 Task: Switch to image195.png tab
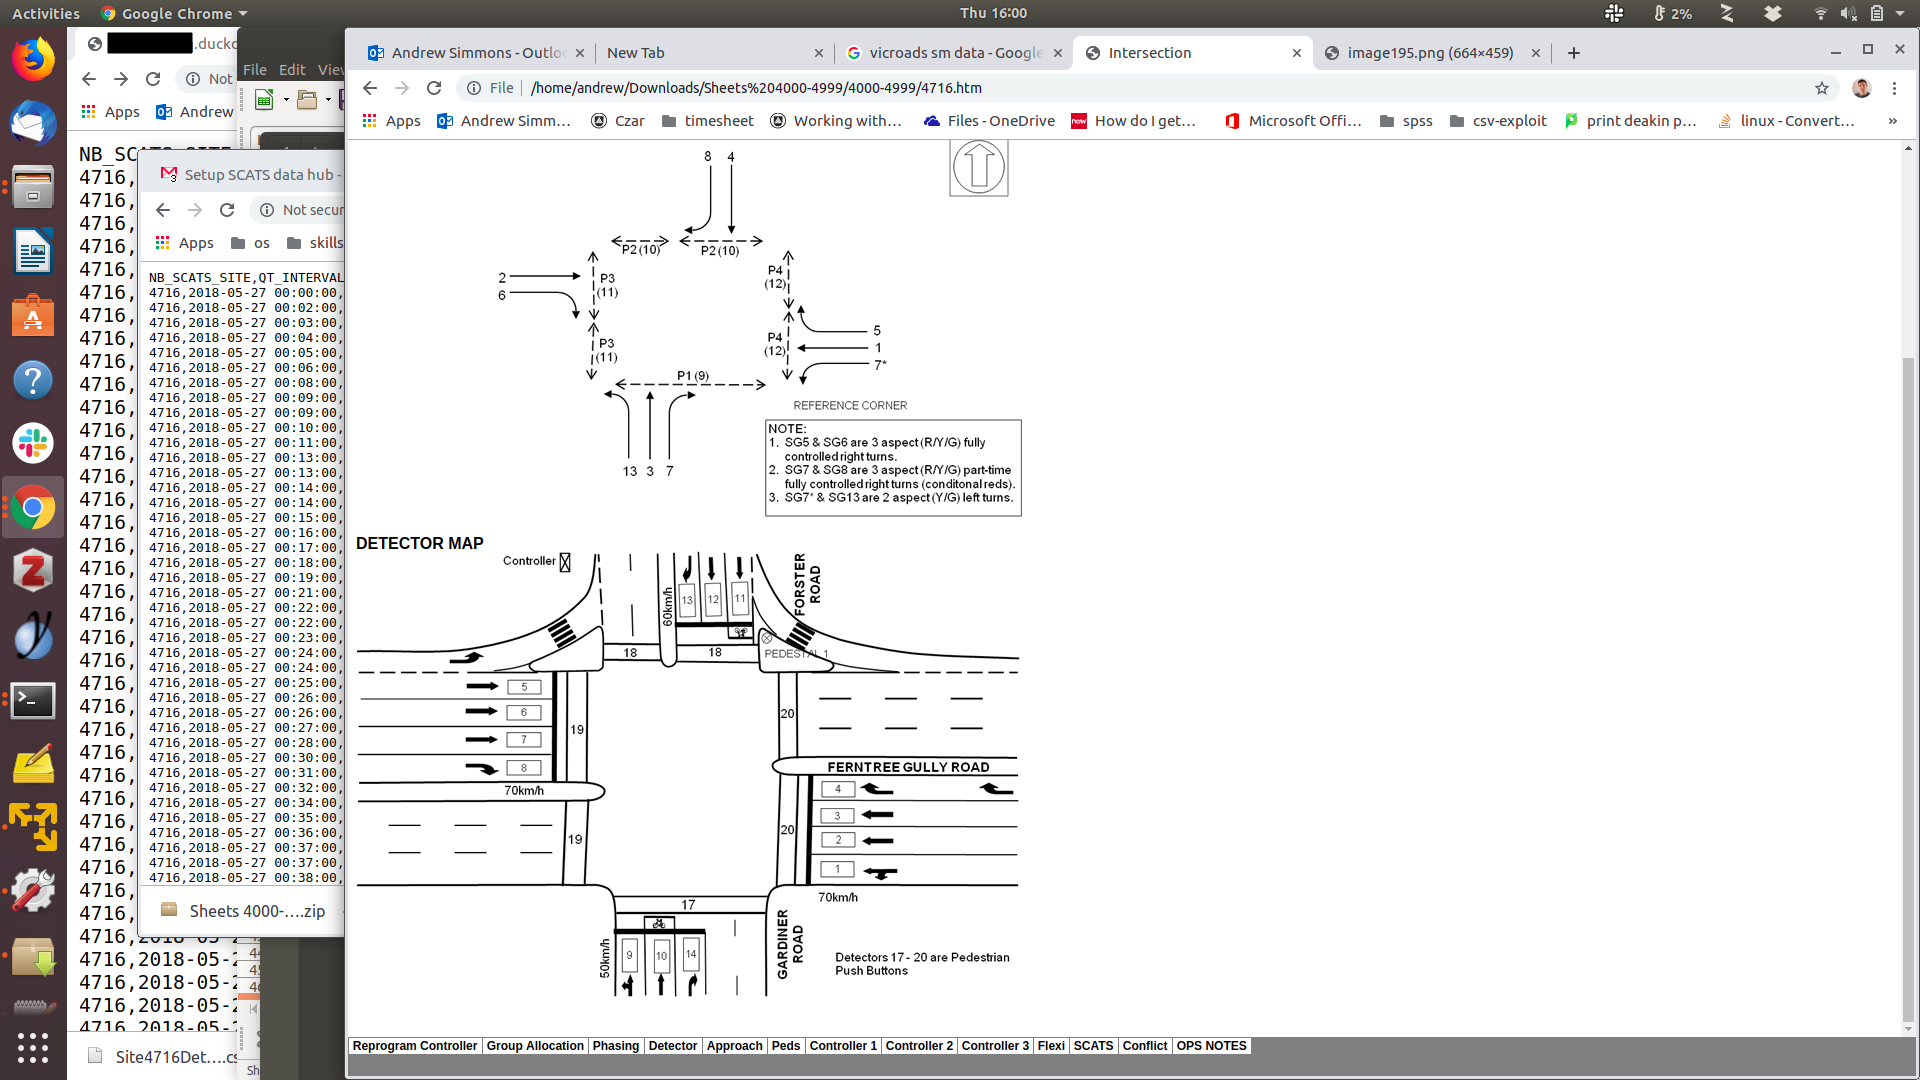[x=1430, y=53]
